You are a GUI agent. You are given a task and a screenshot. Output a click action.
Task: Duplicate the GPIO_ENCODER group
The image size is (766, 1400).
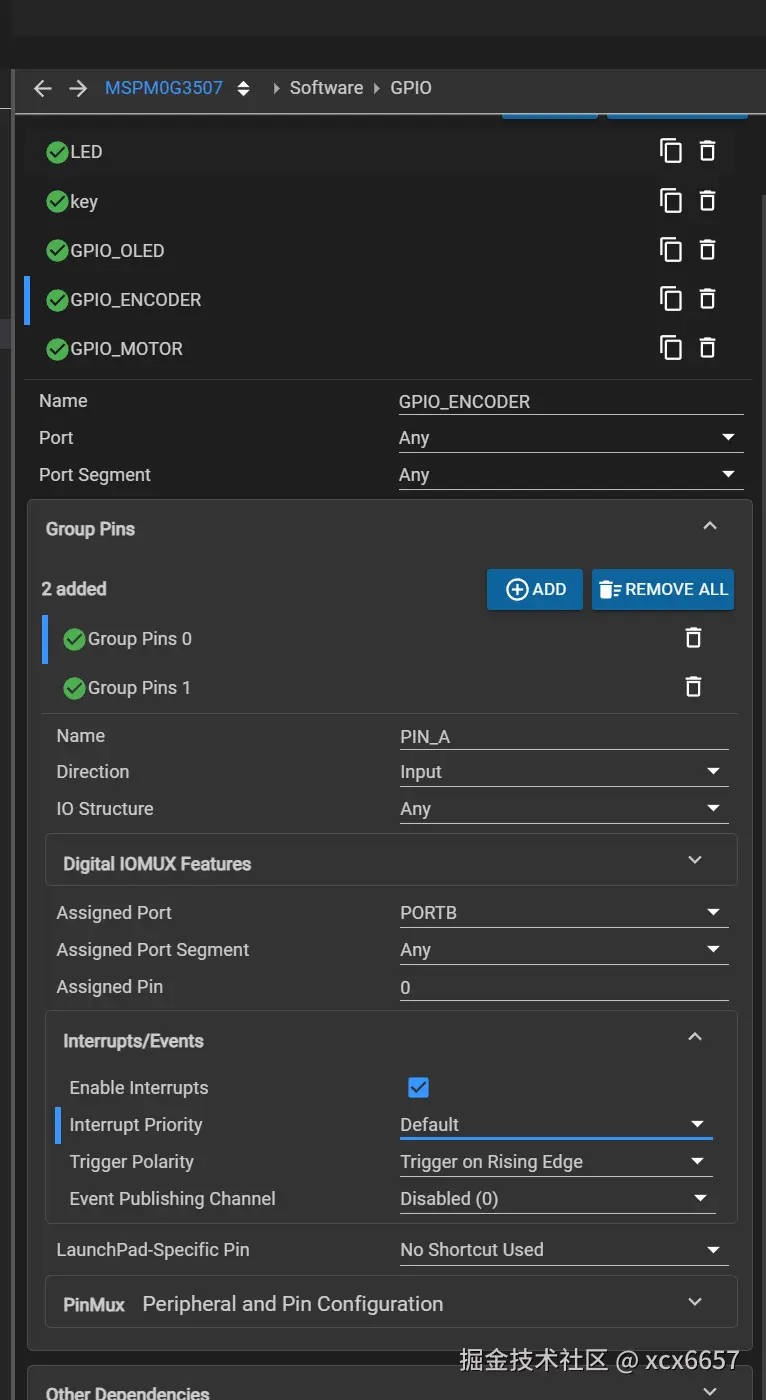671,298
